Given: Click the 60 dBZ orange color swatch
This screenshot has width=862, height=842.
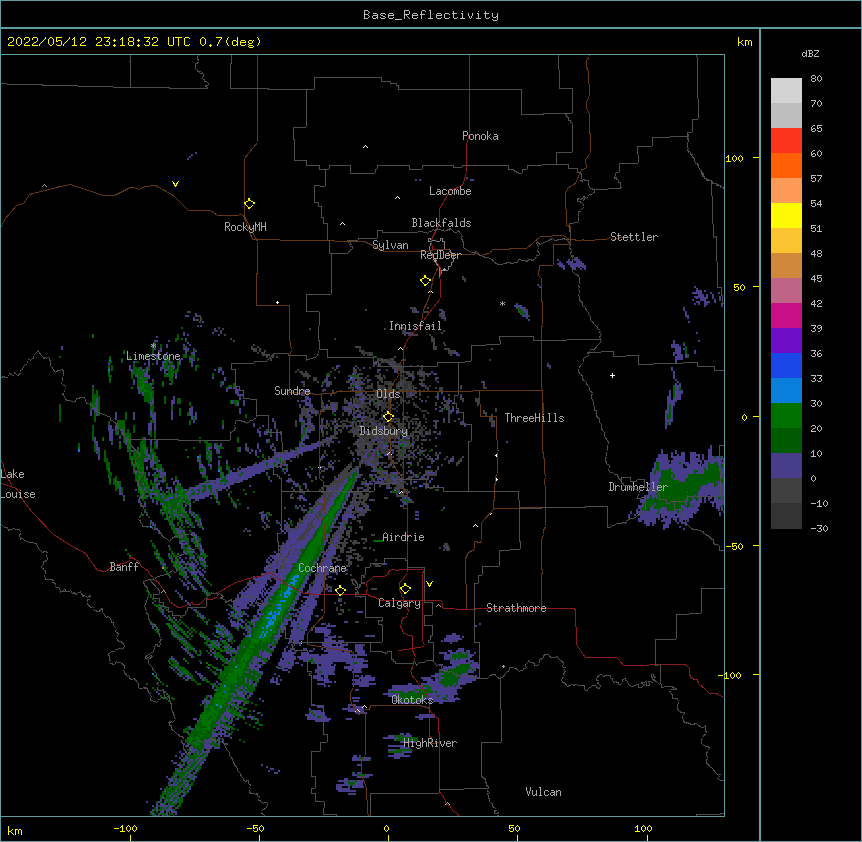Looking at the screenshot, I should (x=786, y=165).
